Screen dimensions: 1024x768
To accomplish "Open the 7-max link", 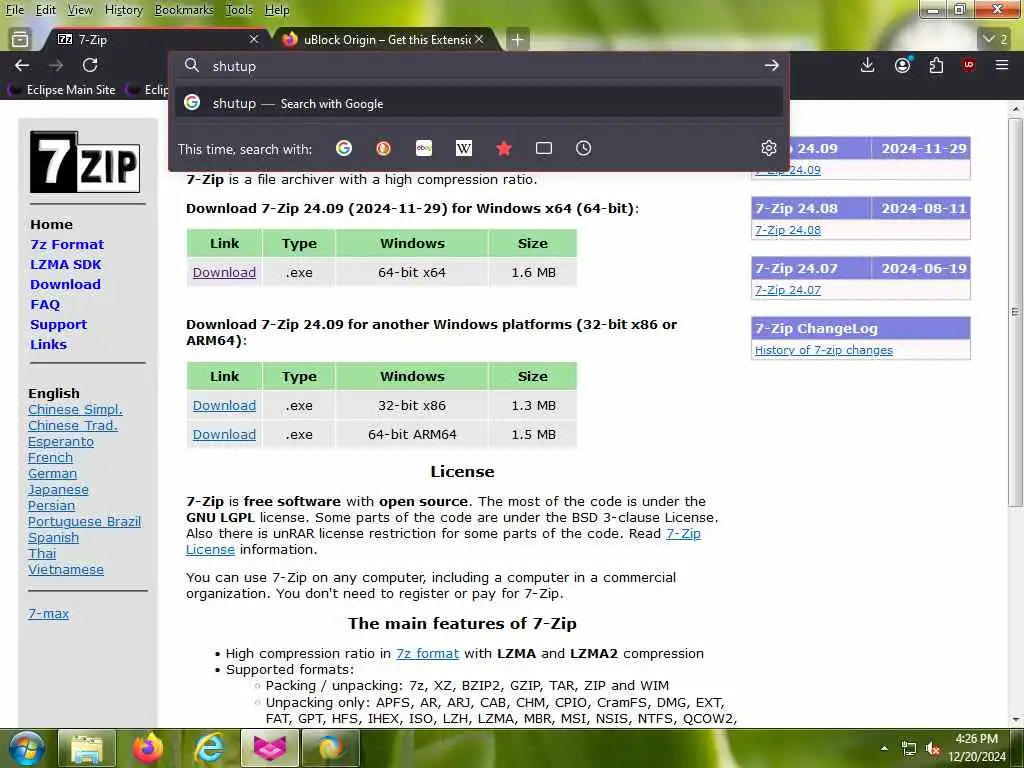I will (48, 613).
